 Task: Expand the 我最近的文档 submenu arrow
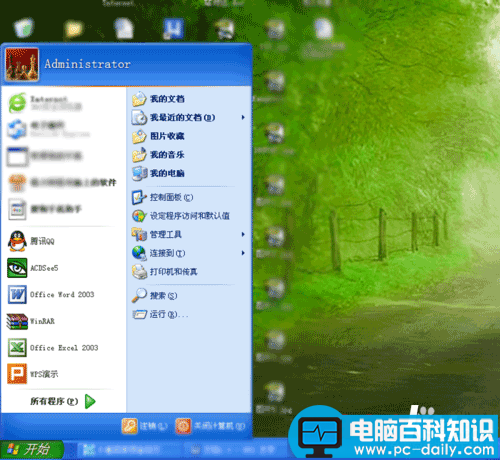pos(243,117)
